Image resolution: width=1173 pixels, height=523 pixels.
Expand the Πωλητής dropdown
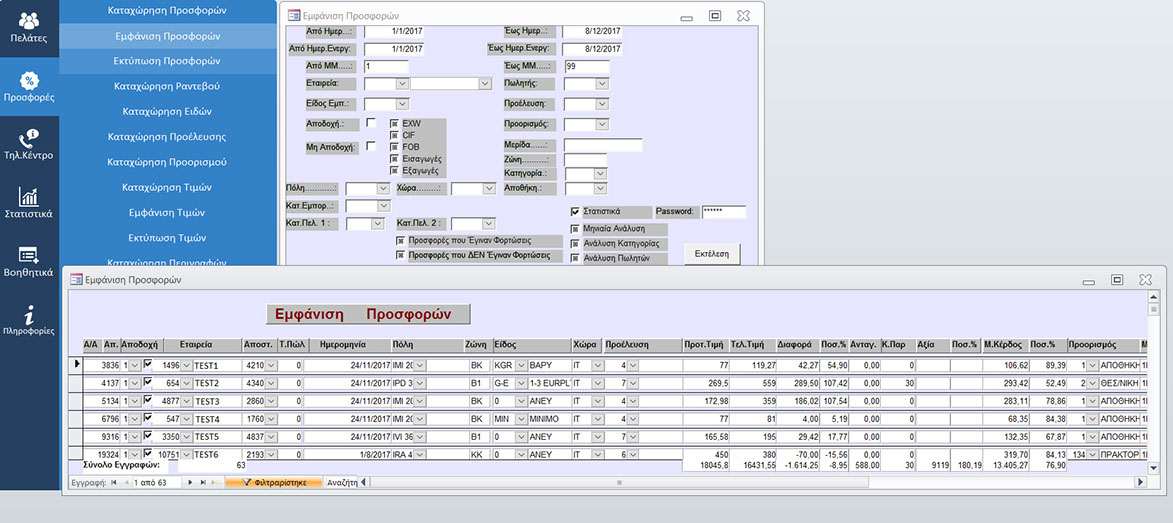(x=601, y=84)
